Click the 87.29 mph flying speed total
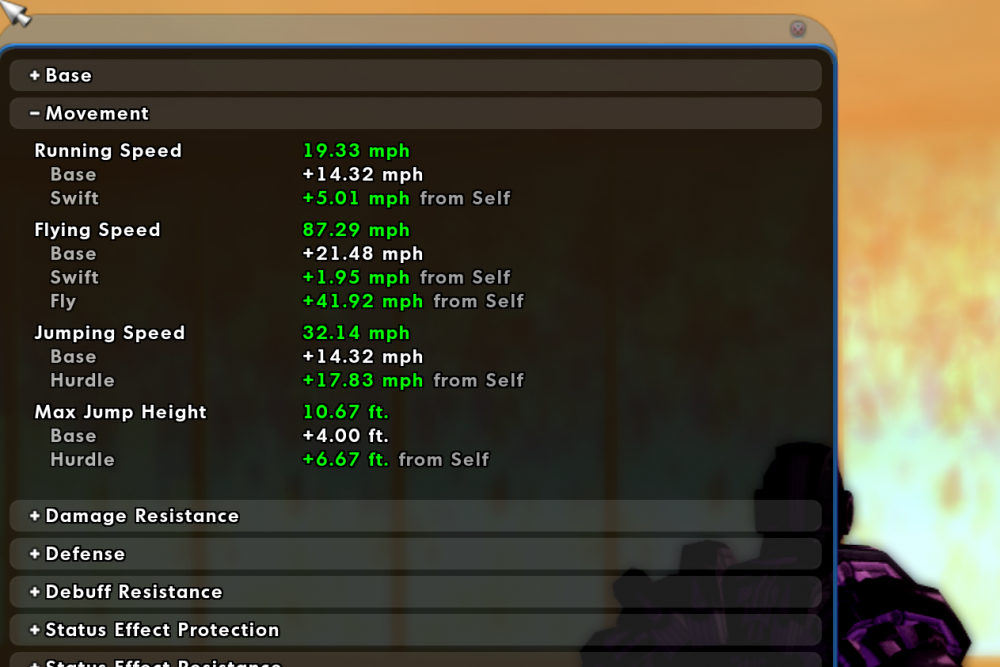 click(356, 230)
